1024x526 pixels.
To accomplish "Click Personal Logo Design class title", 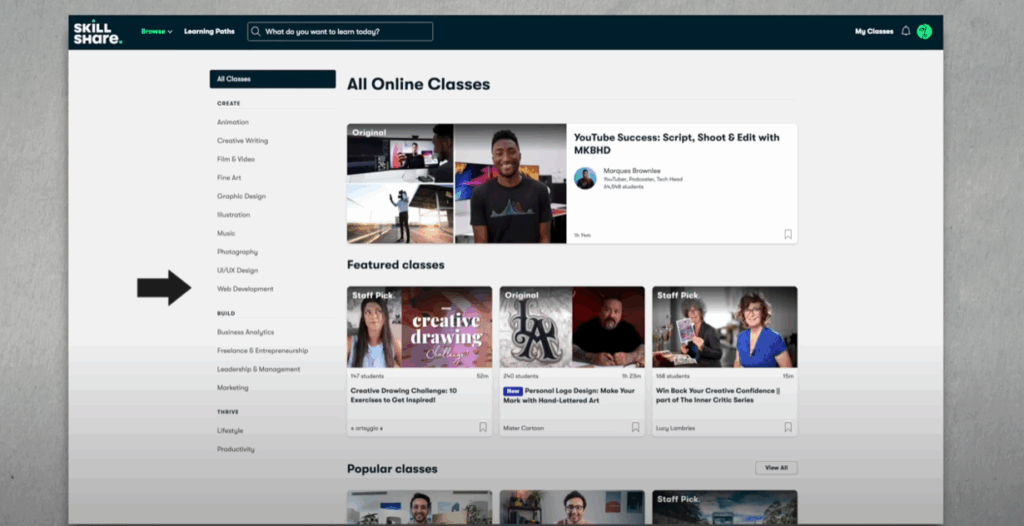I will point(568,395).
